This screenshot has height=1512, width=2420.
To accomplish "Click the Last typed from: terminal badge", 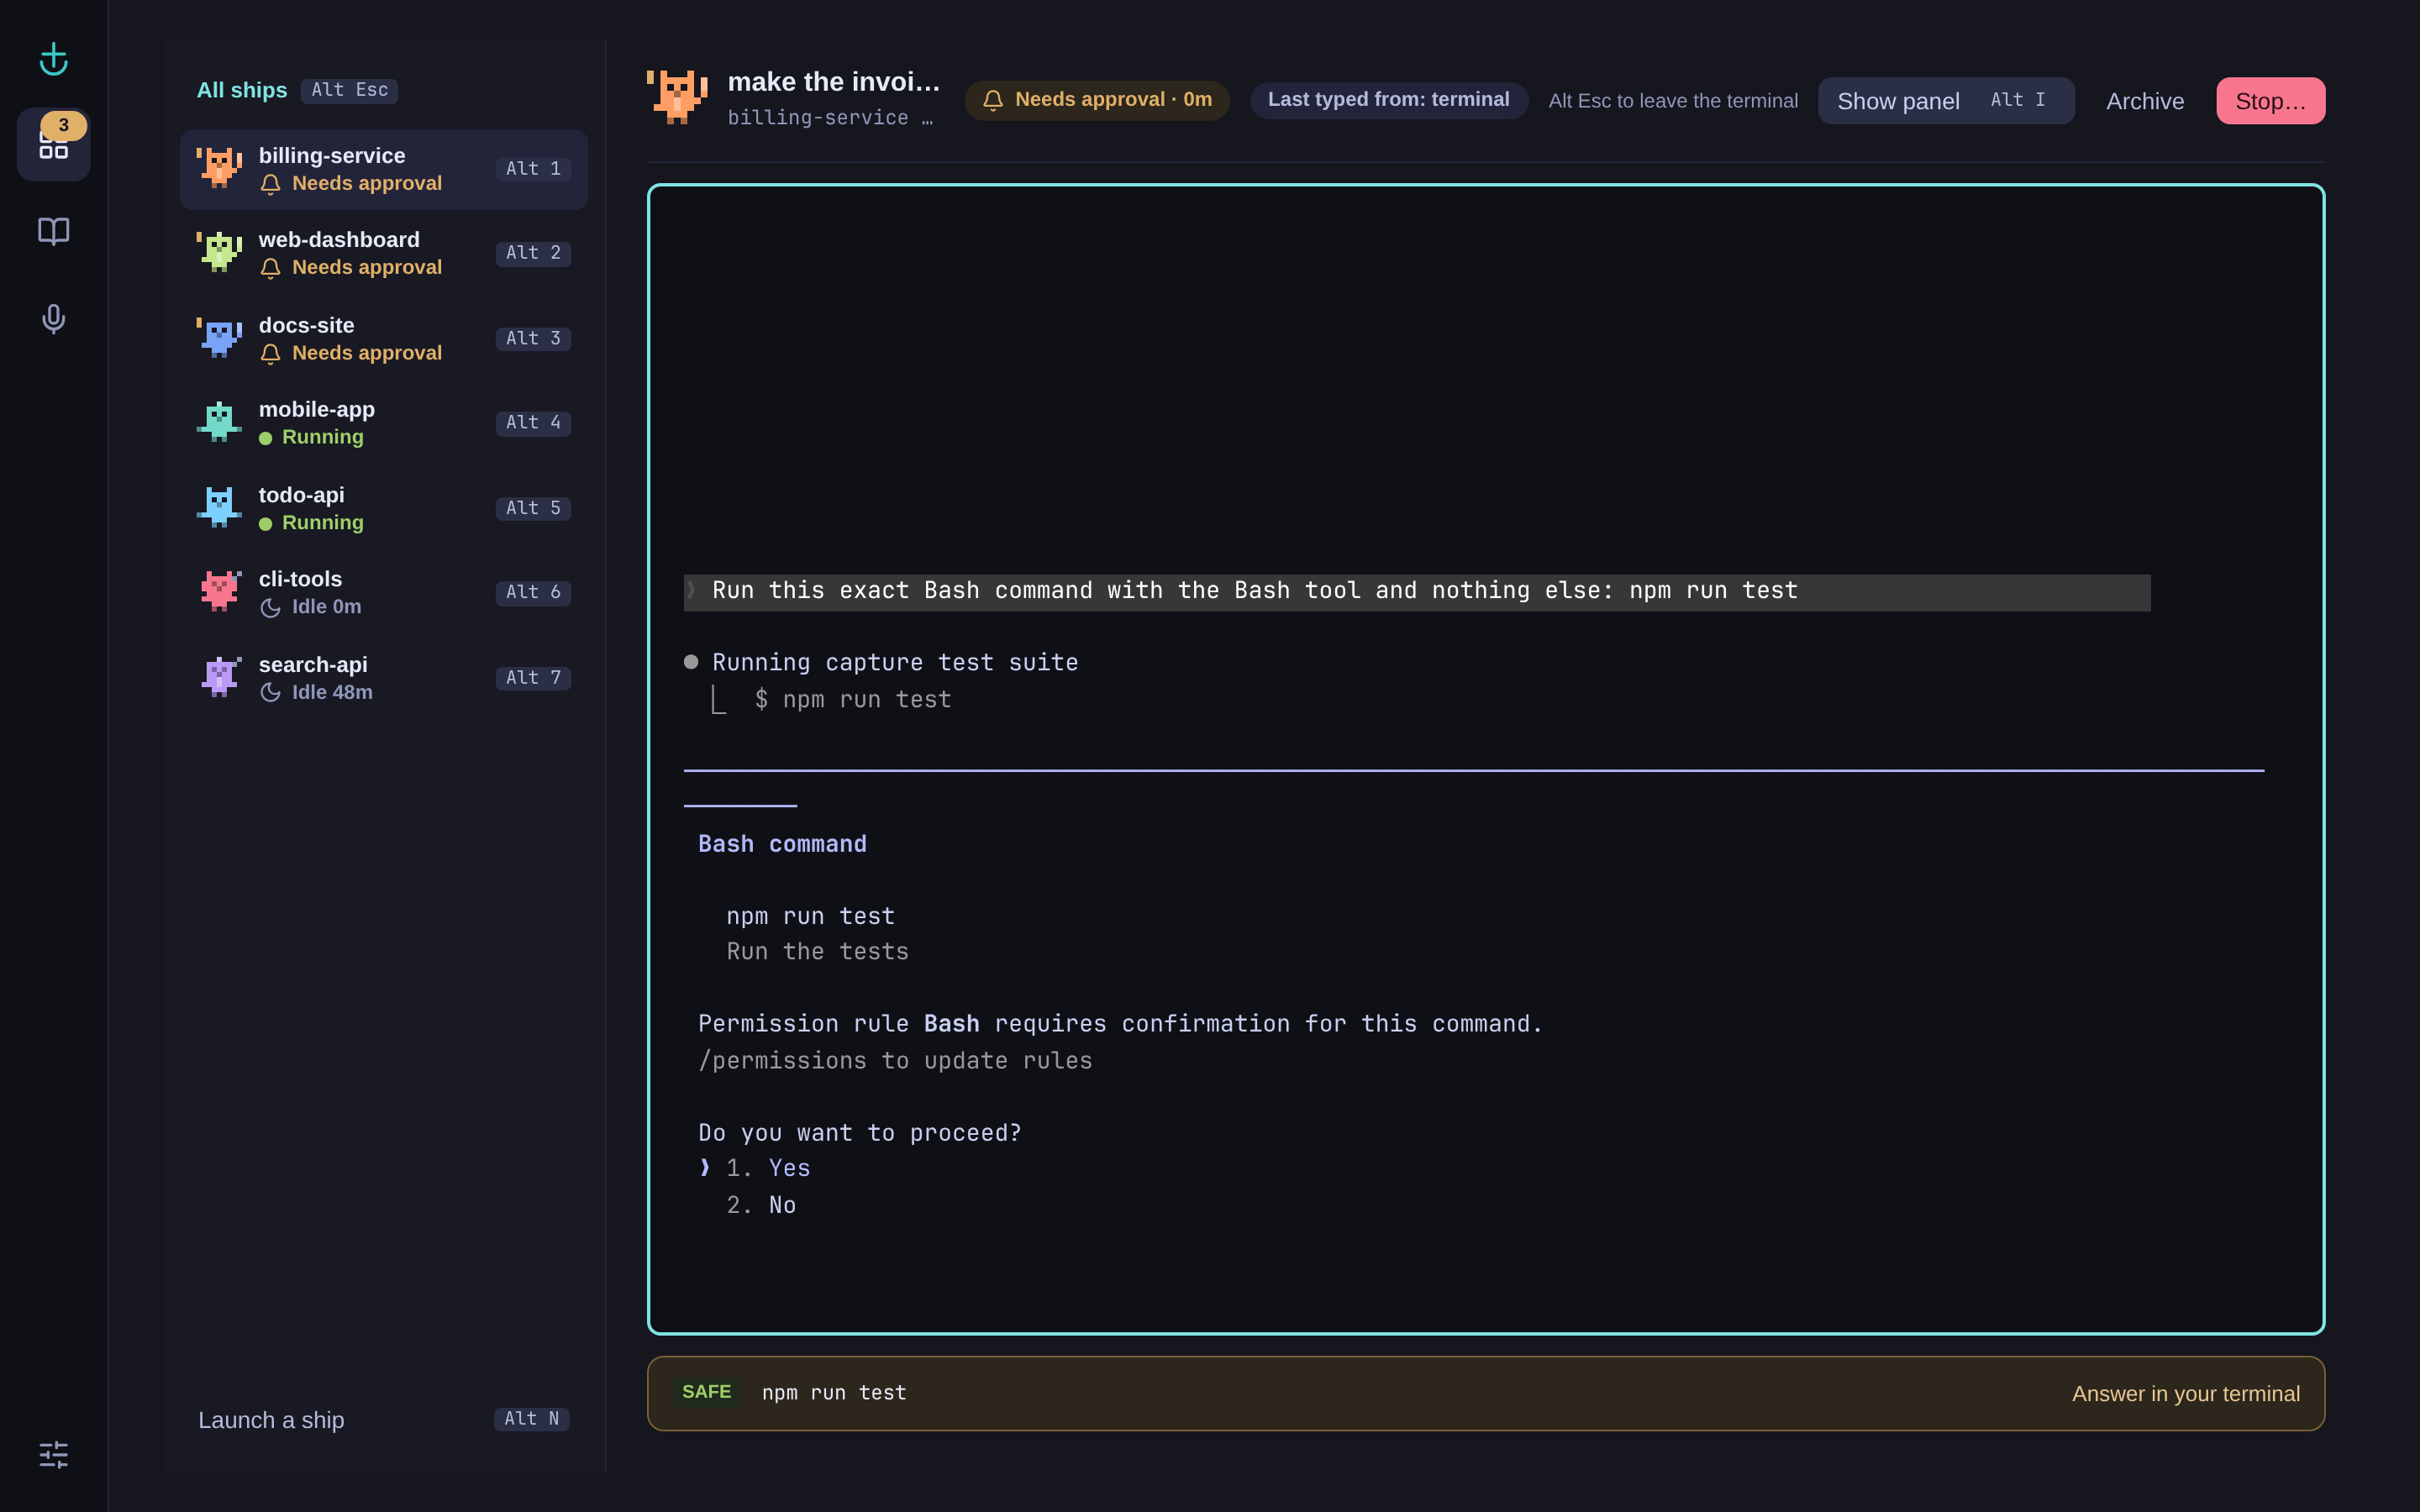I will (1389, 100).
